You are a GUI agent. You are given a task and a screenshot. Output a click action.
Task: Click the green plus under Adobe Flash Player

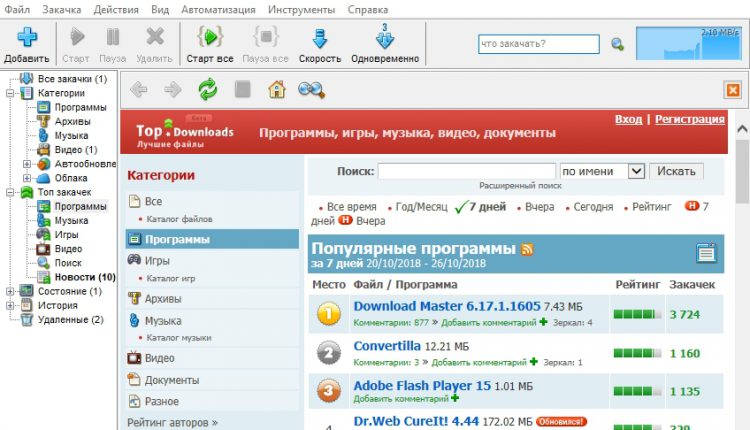coord(454,398)
